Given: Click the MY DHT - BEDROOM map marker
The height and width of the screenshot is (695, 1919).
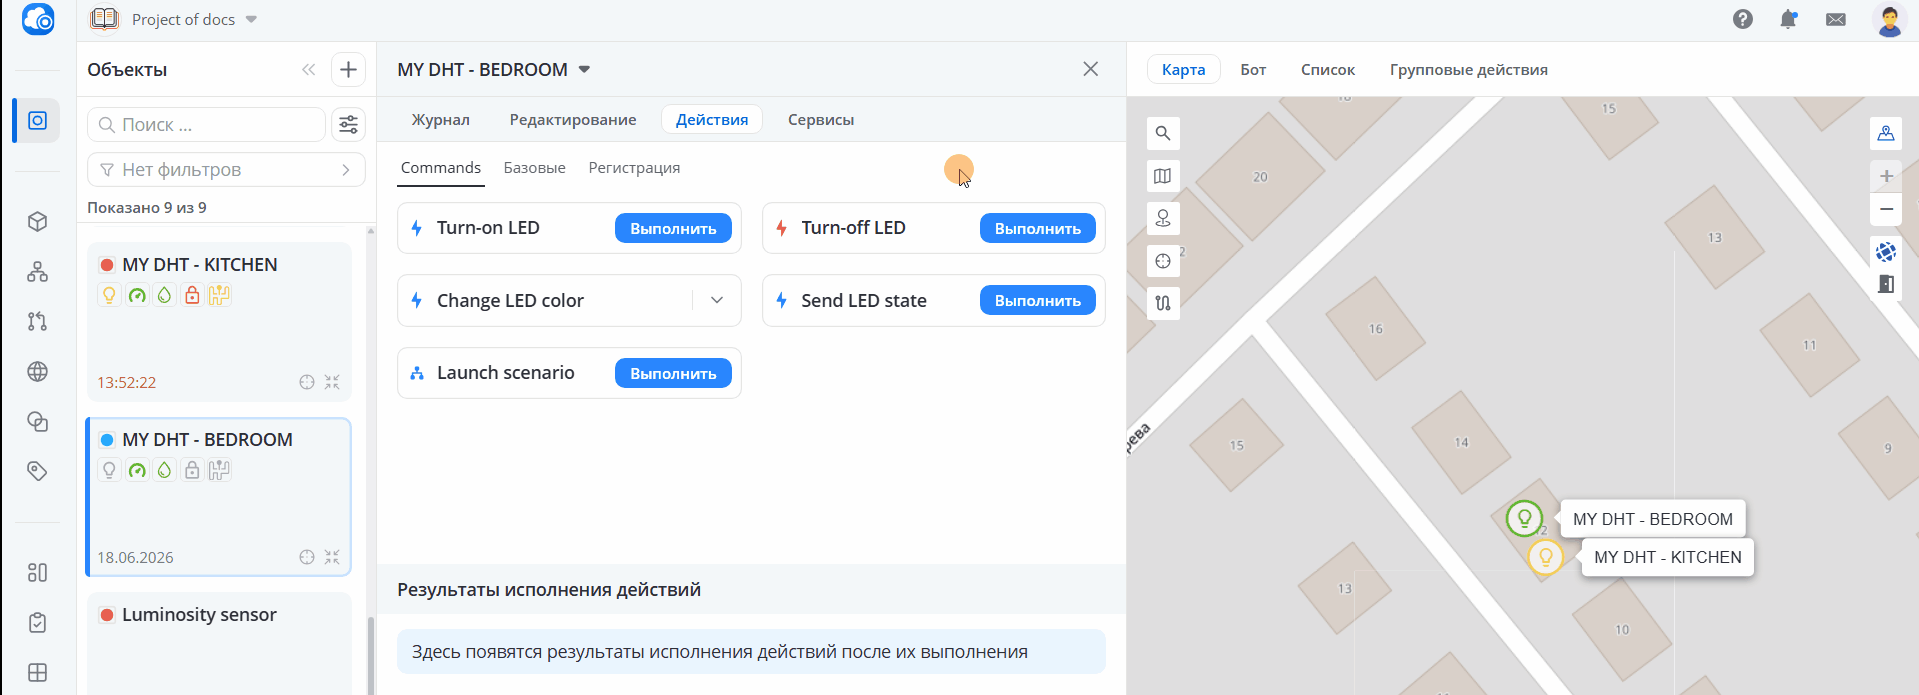Looking at the screenshot, I should [x=1524, y=518].
